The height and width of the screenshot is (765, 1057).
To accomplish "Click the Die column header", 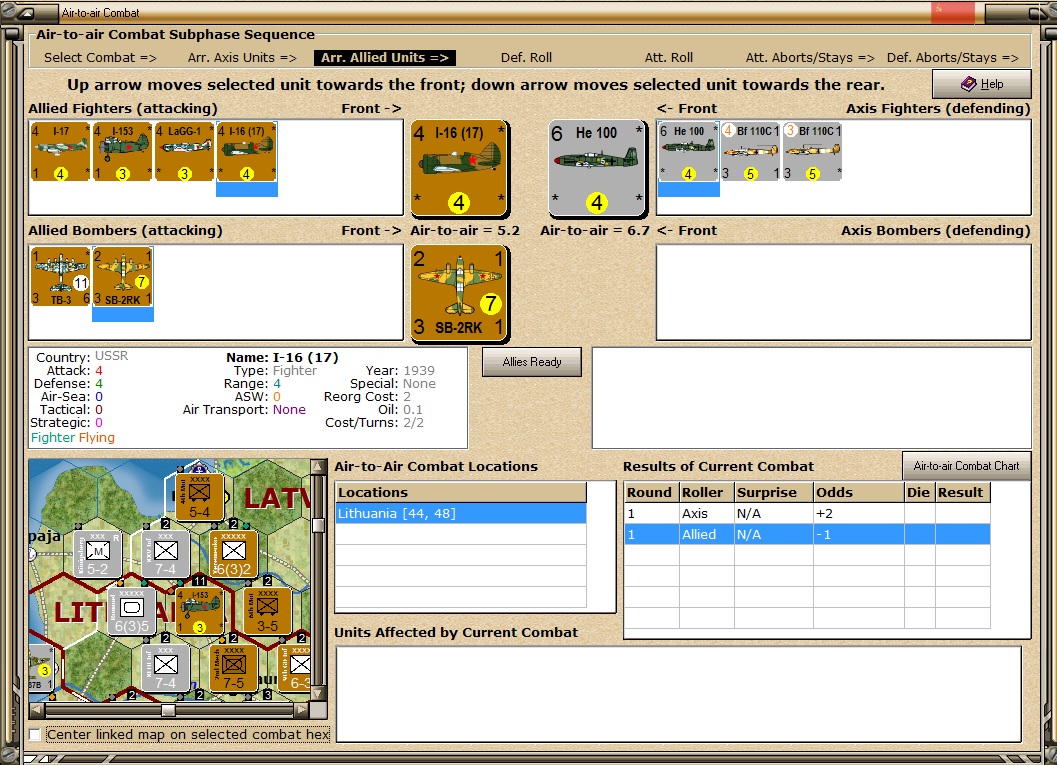I will [919, 493].
